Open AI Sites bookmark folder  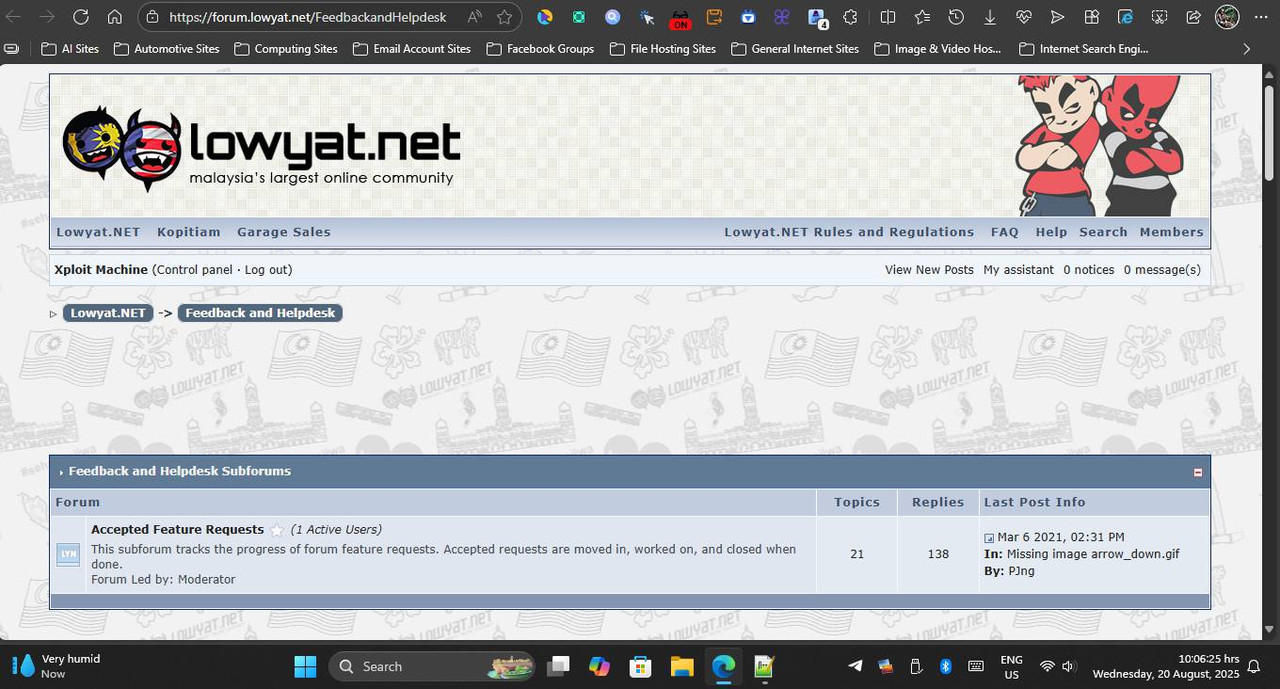pos(70,48)
